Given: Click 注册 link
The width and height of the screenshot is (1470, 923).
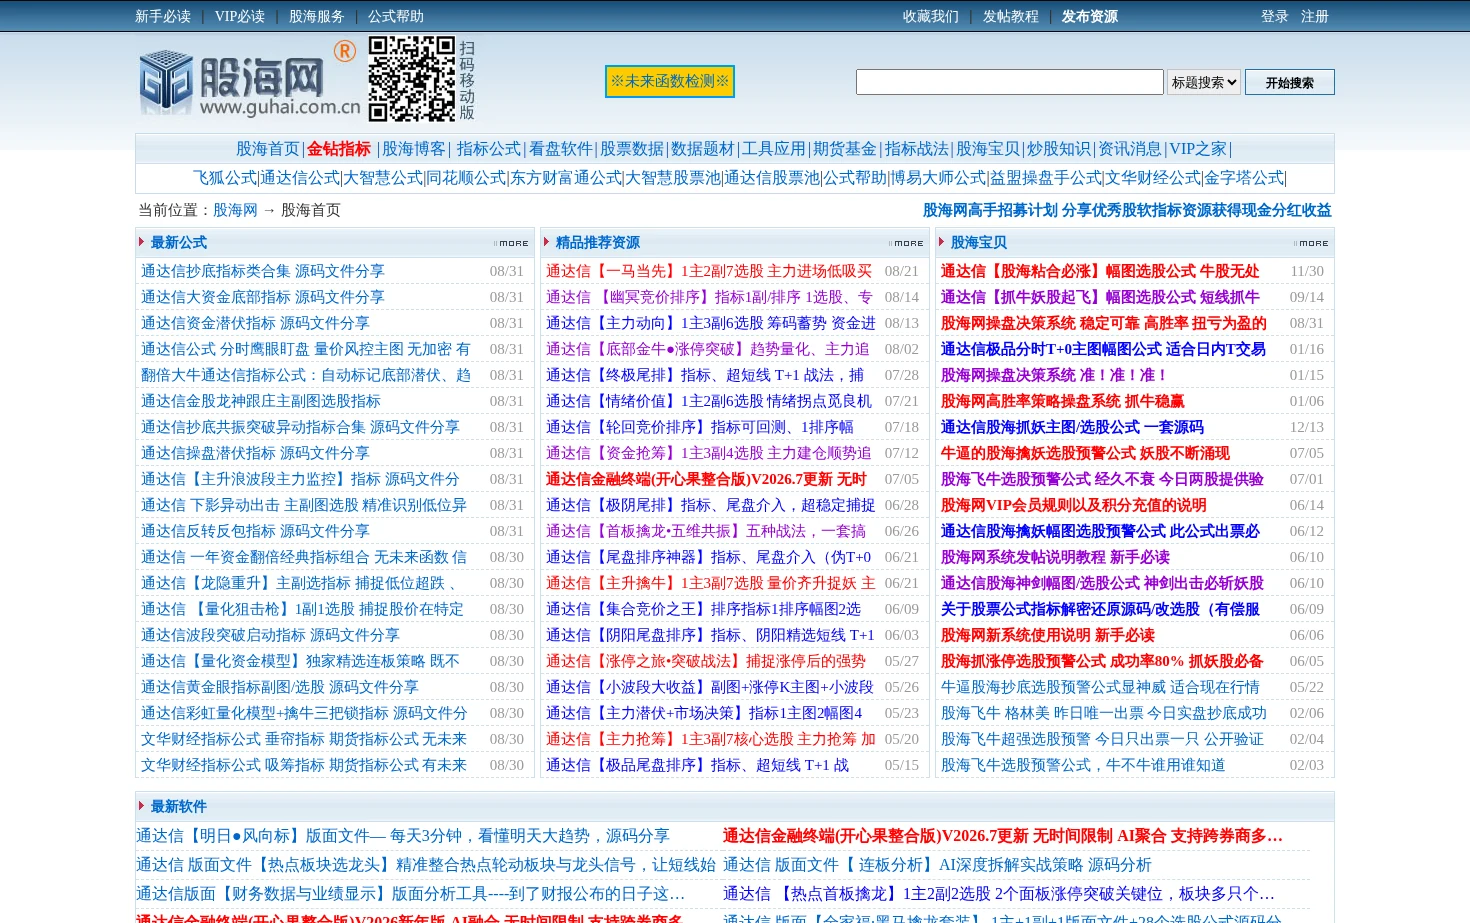Looking at the screenshot, I should pyautogui.click(x=1315, y=16).
